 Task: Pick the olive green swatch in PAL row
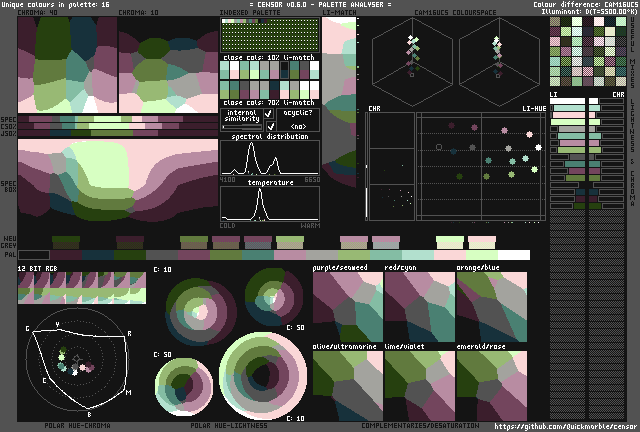coord(226,255)
